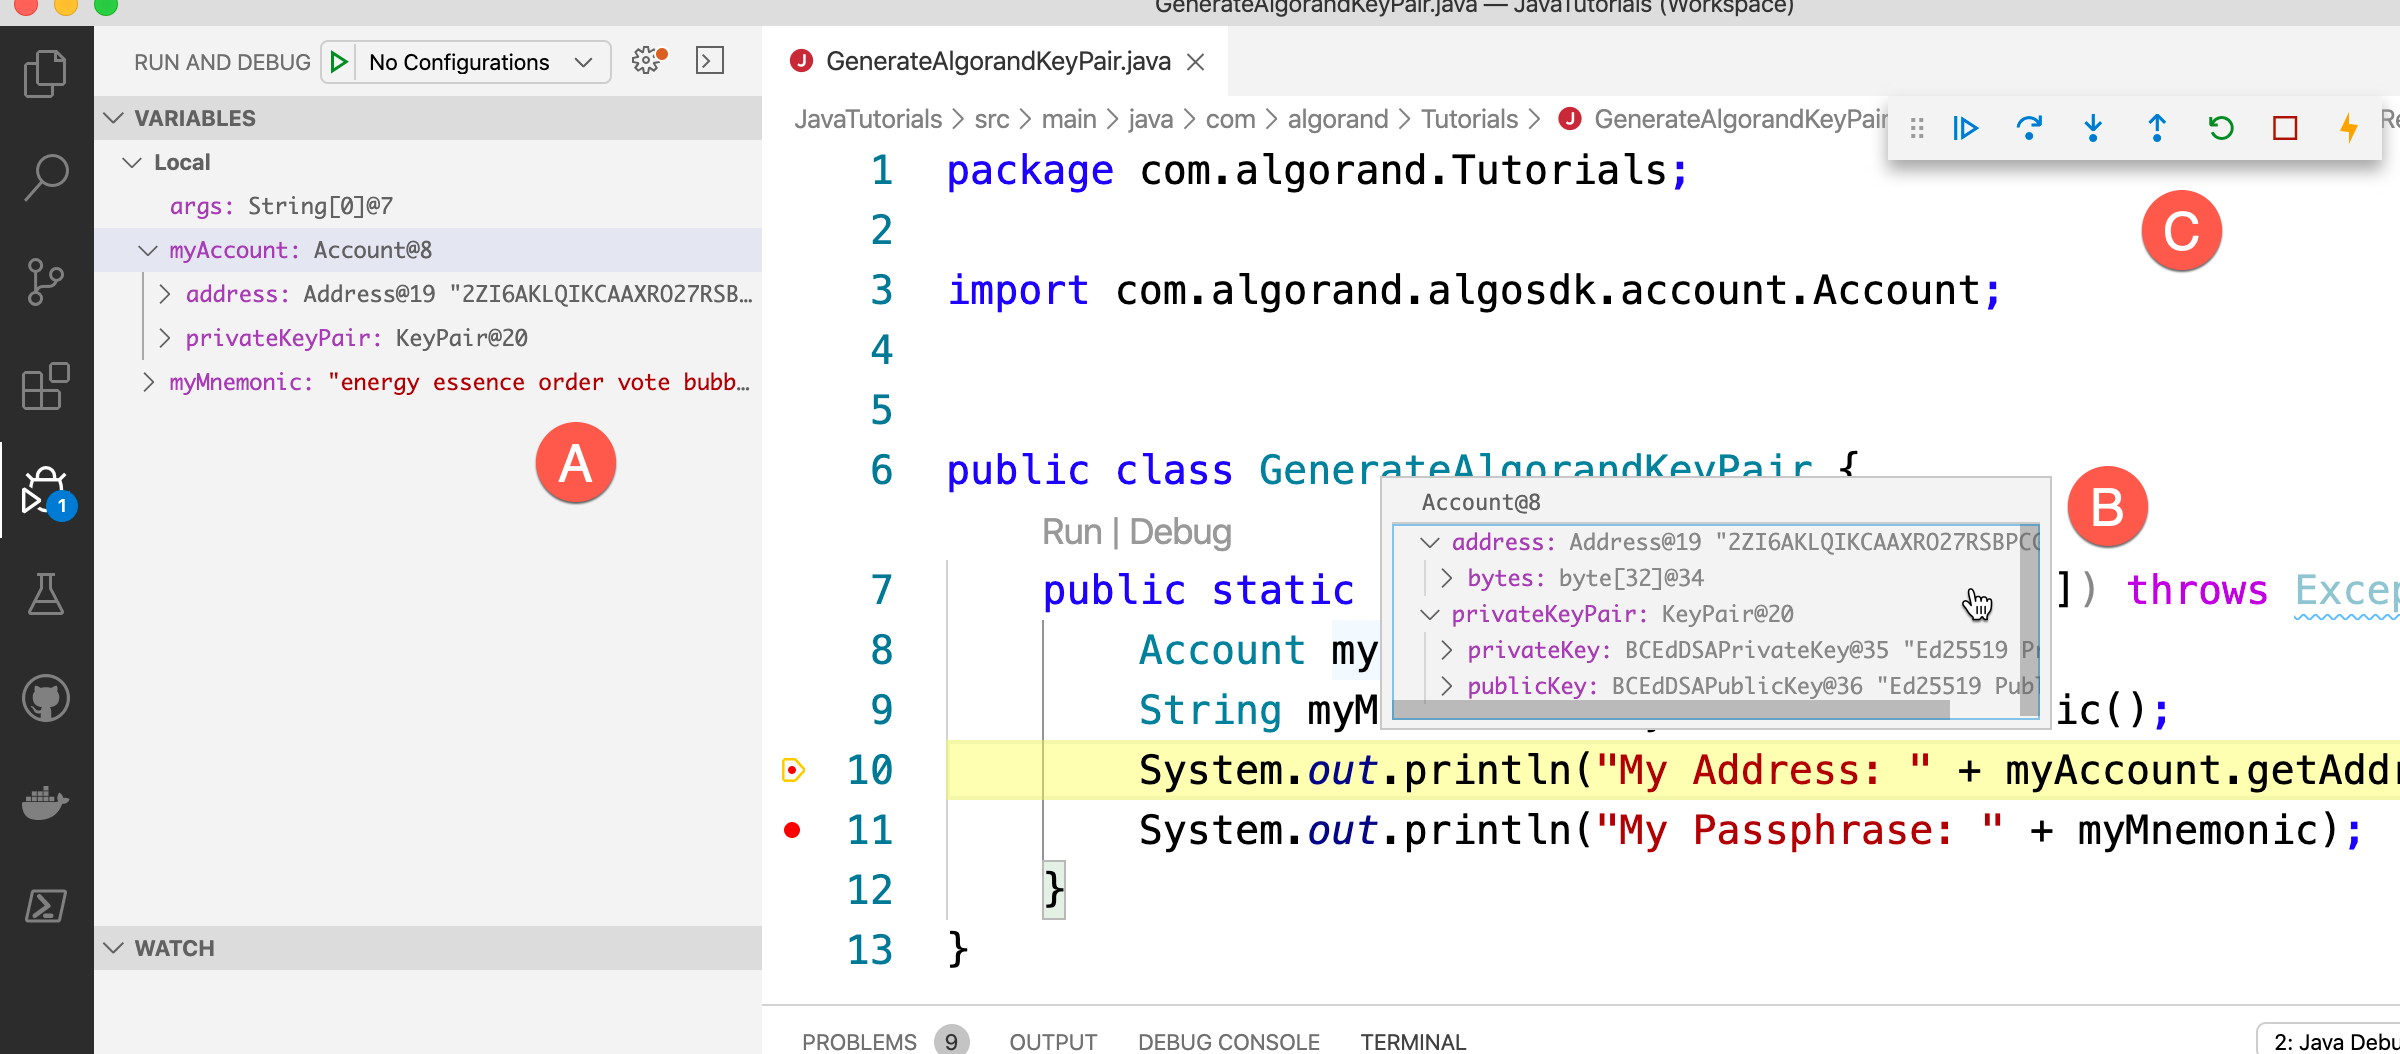This screenshot has height=1054, width=2400.
Task: Open the Explorer view in the activity bar
Action: (x=45, y=72)
